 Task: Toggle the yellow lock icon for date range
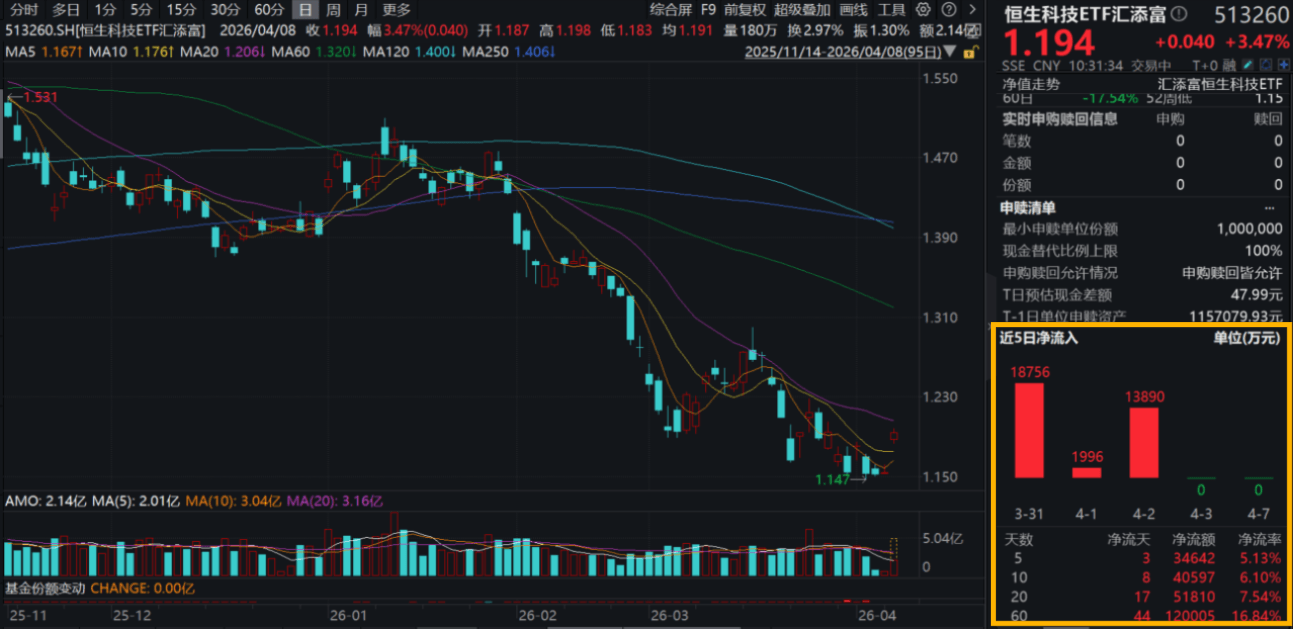click(969, 51)
